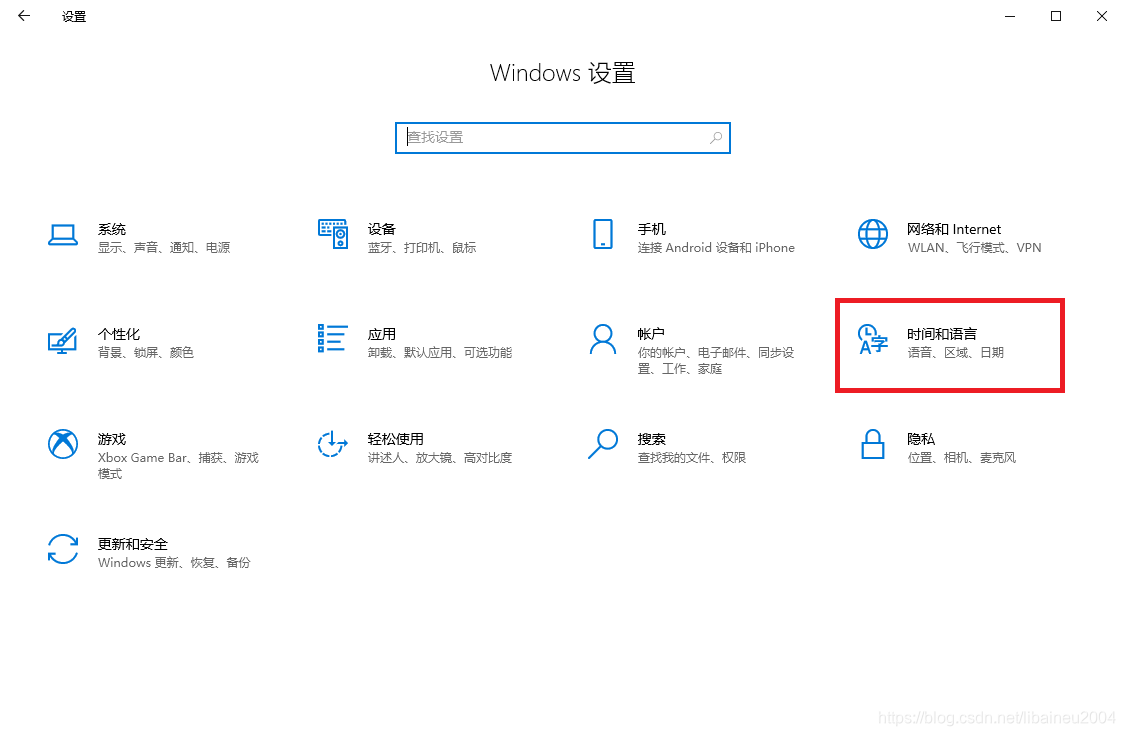Viewport: 1125px width, 736px height.
Task: Open the 游戏 settings title
Action: tap(112, 439)
